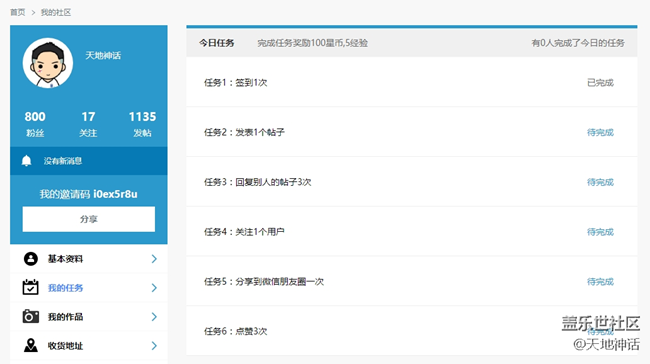Open the 收货地址 menu entry
Image resolution: width=650 pixels, height=364 pixels.
coord(89,346)
